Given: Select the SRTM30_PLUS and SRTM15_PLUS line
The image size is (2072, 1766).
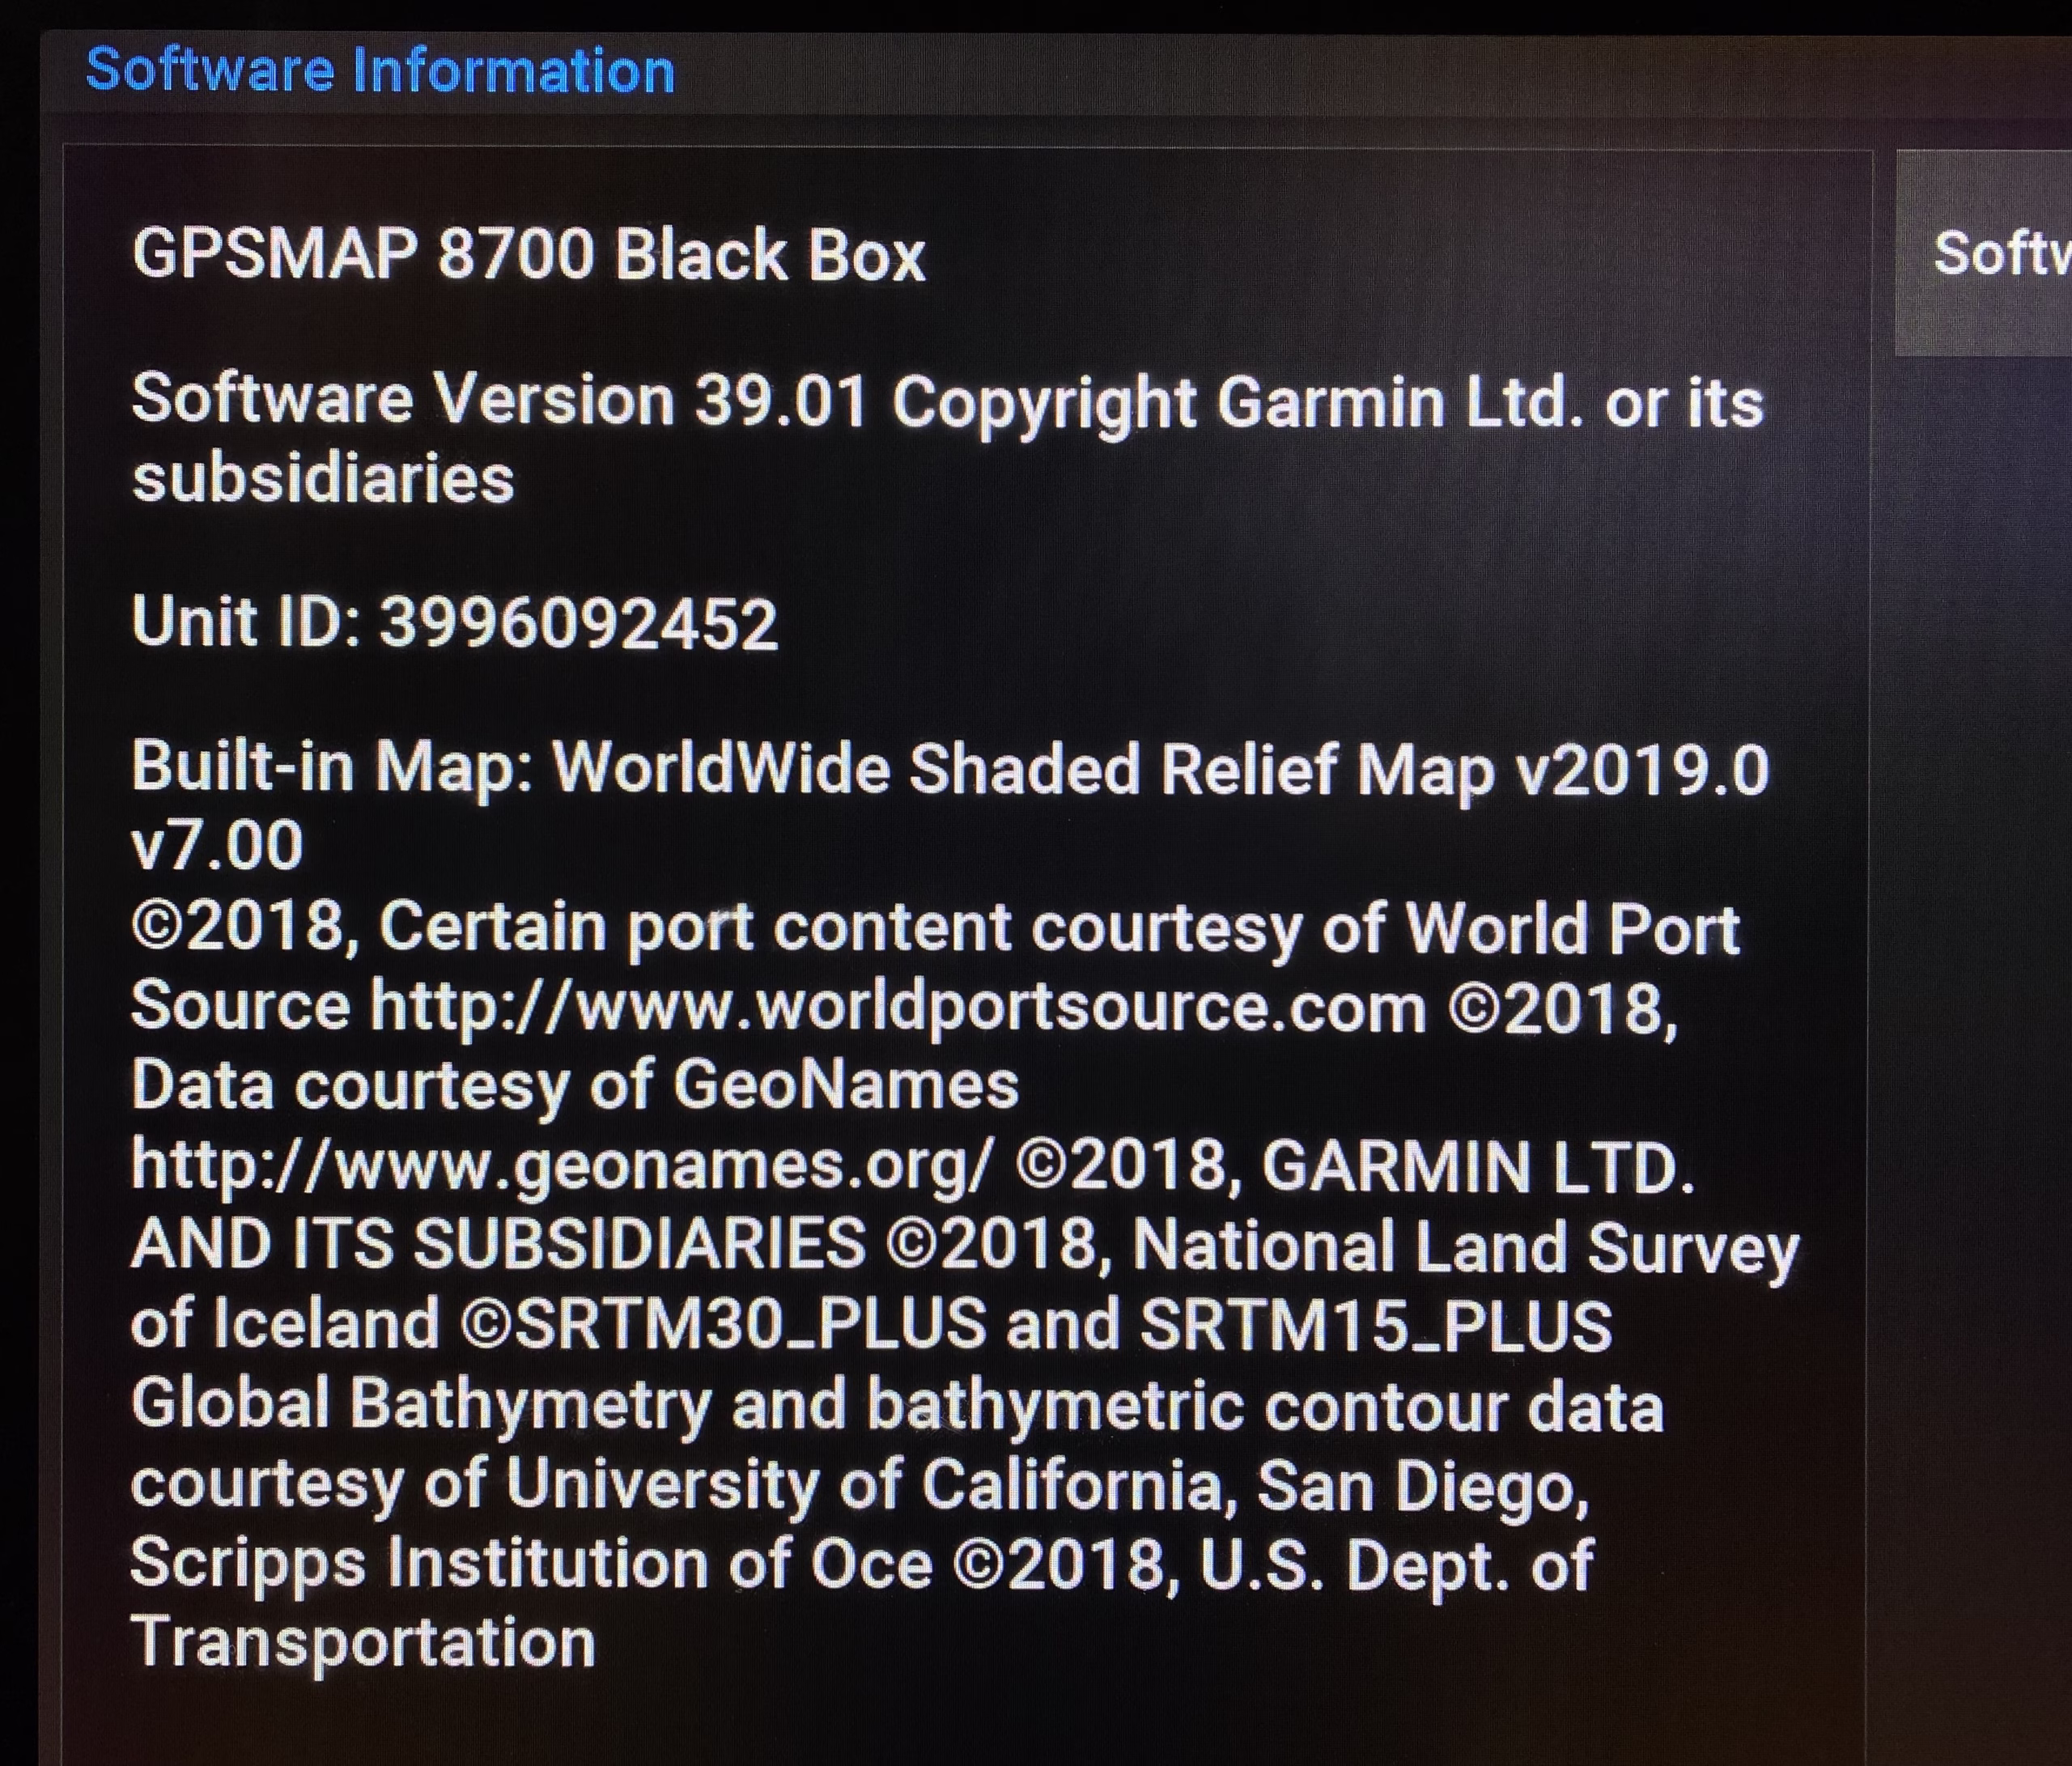Looking at the screenshot, I should click(x=872, y=1325).
